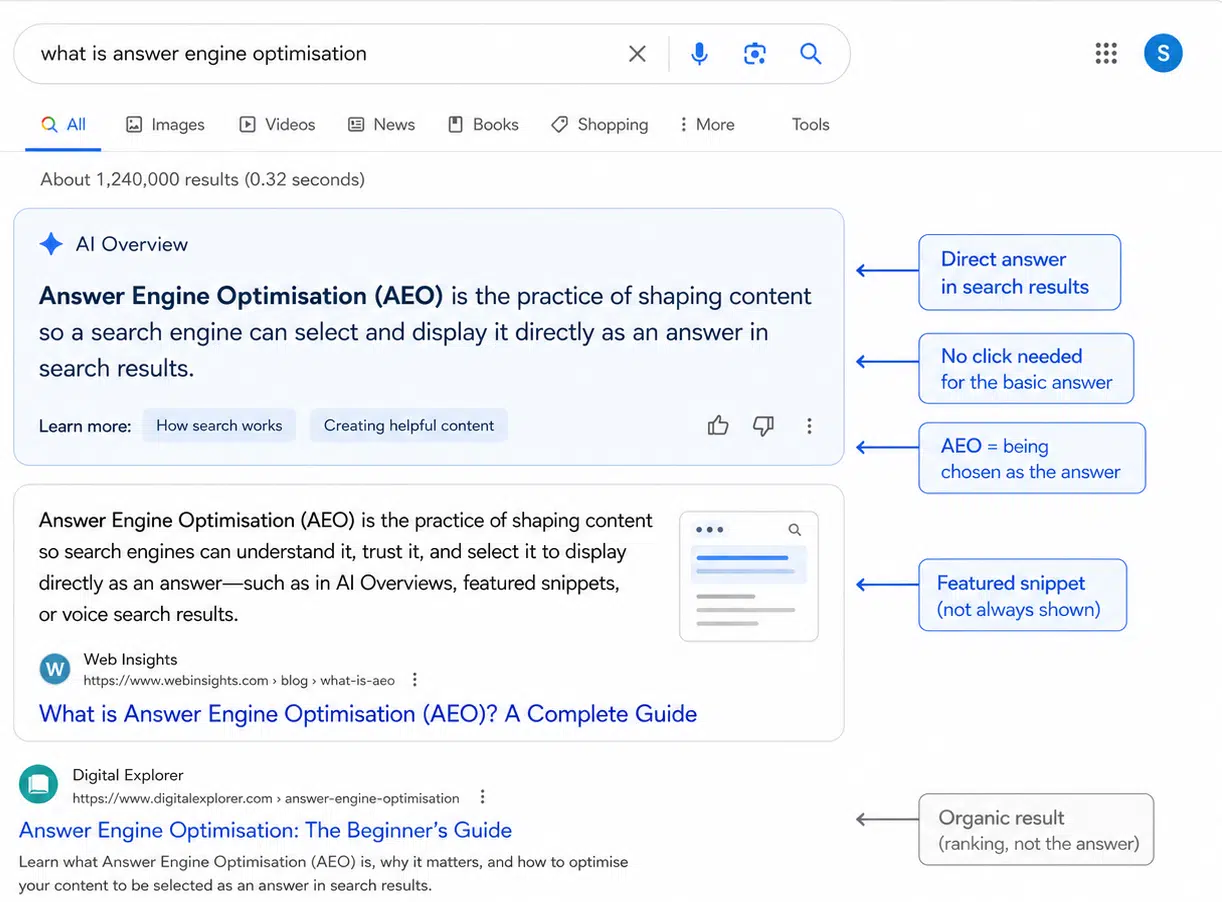Viewport: 1222px width, 902px height.
Task: Click the digitalexplorer.com breadcrumb URL
Action: (266, 798)
